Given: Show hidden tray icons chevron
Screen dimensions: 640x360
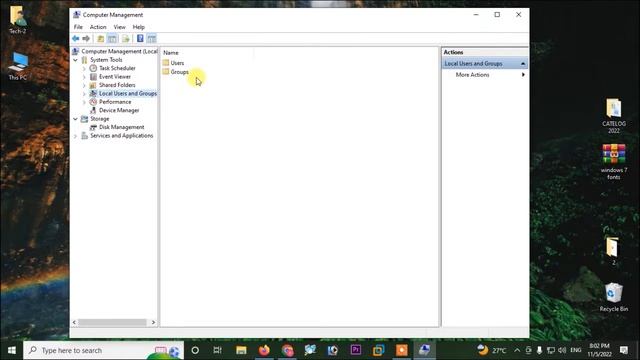Looking at the screenshot, I should click(517, 350).
